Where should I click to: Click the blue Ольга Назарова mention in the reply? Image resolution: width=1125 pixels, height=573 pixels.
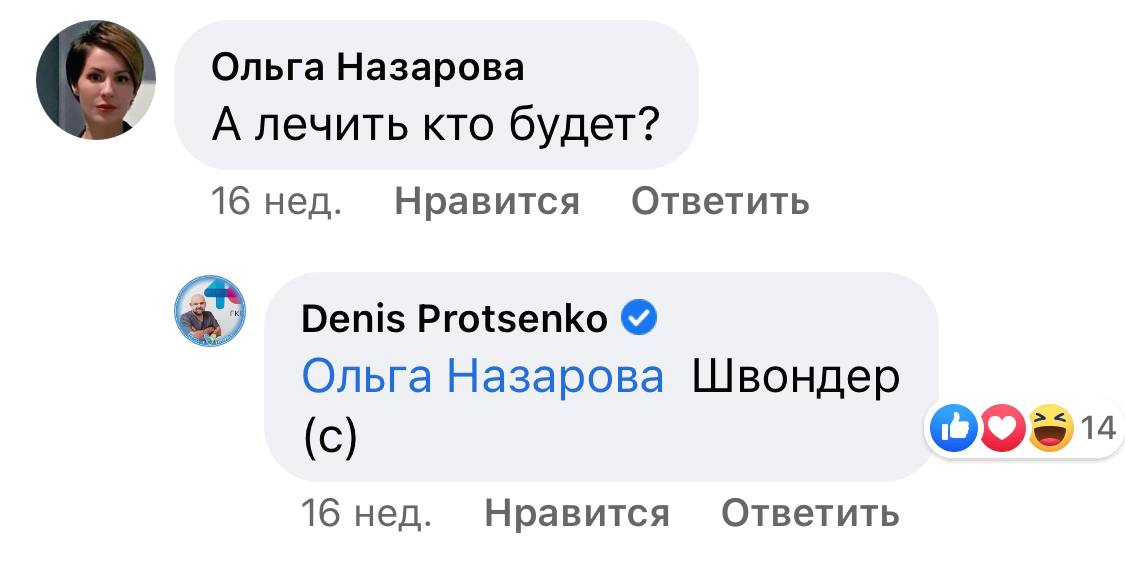point(482,377)
